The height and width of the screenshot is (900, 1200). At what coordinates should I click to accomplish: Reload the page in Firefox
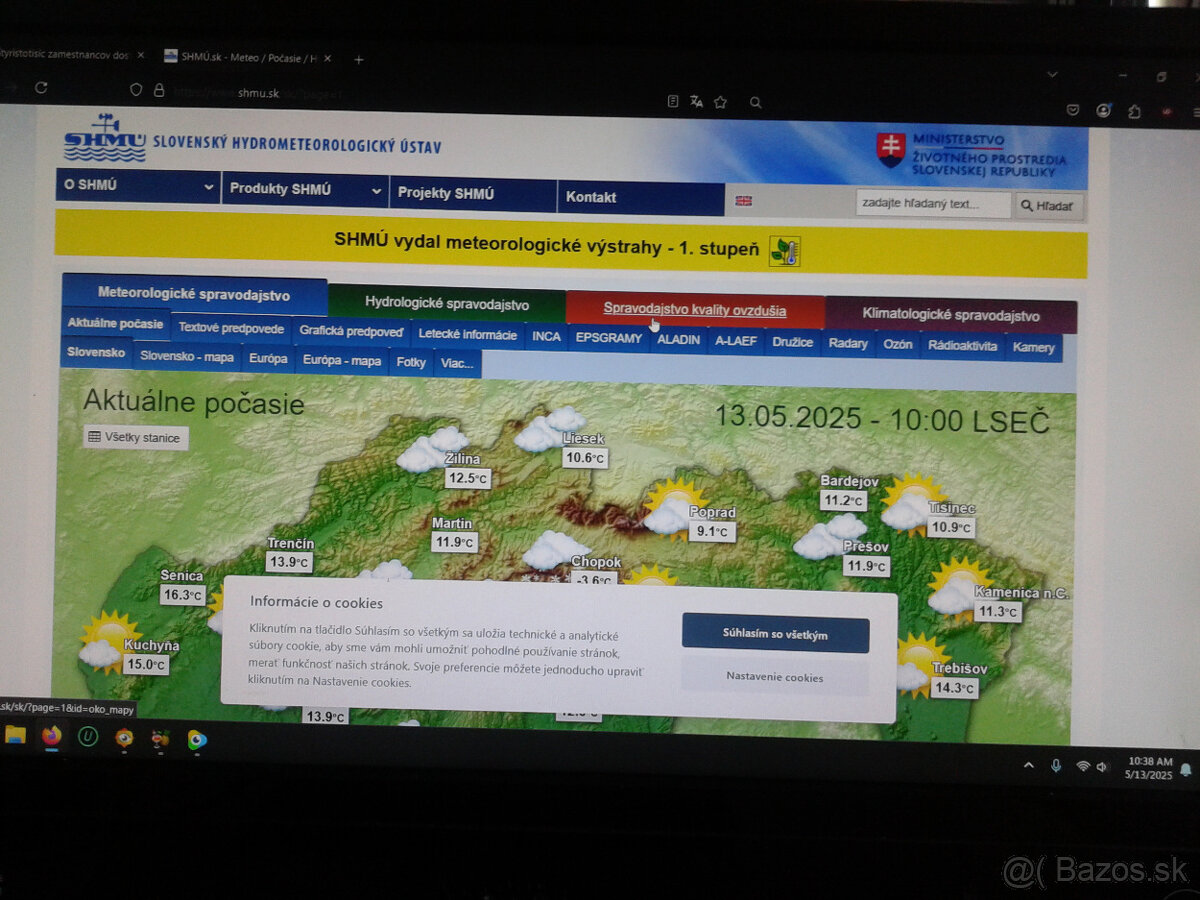(41, 88)
